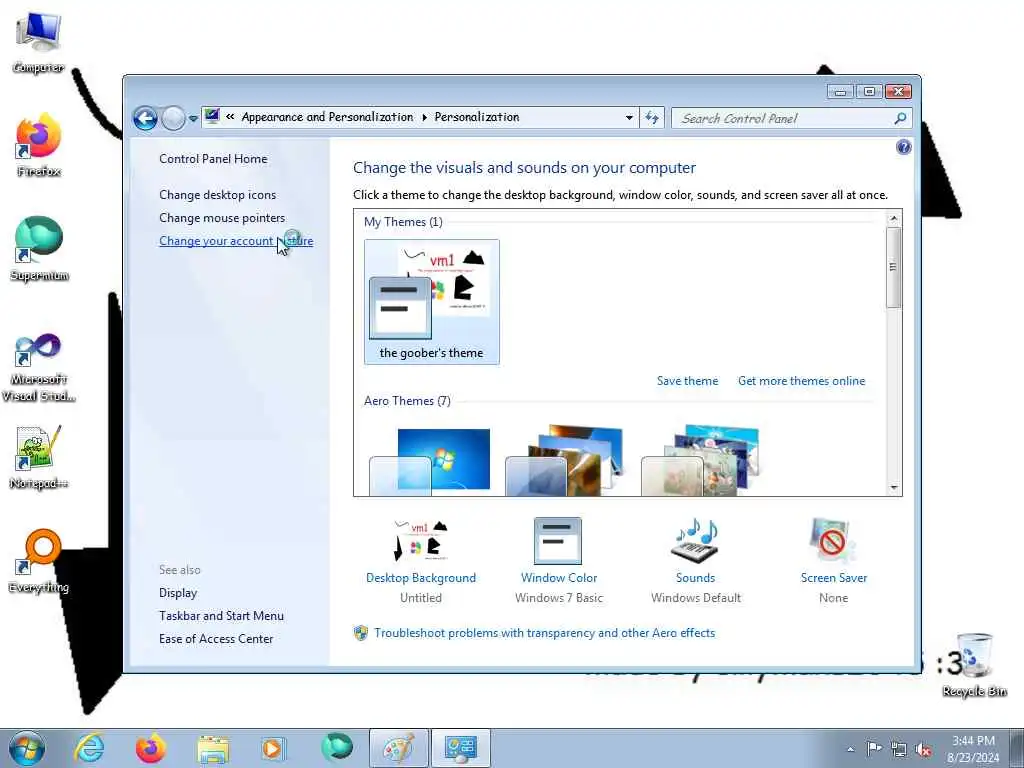This screenshot has height=768, width=1024.
Task: Open Windows Media Player from the taskbar
Action: pyautogui.click(x=273, y=749)
